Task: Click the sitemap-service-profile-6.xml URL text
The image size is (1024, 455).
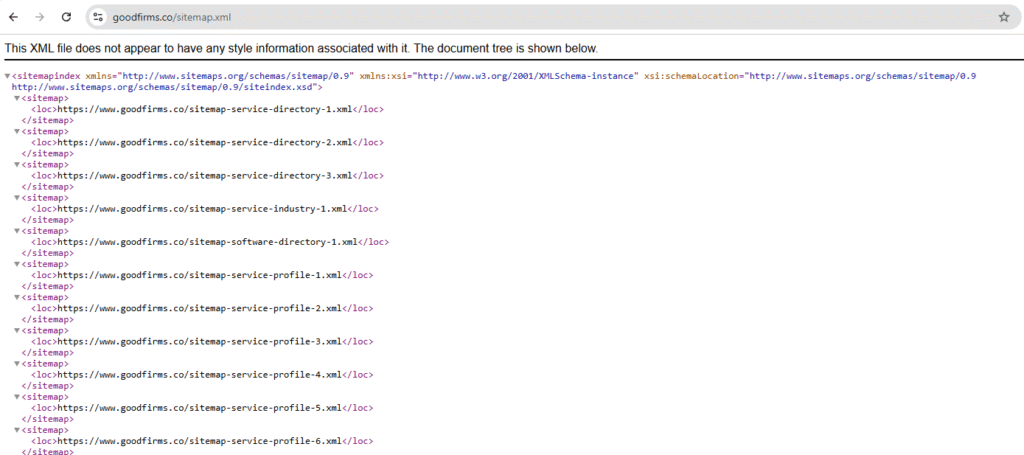Action: coord(200,441)
